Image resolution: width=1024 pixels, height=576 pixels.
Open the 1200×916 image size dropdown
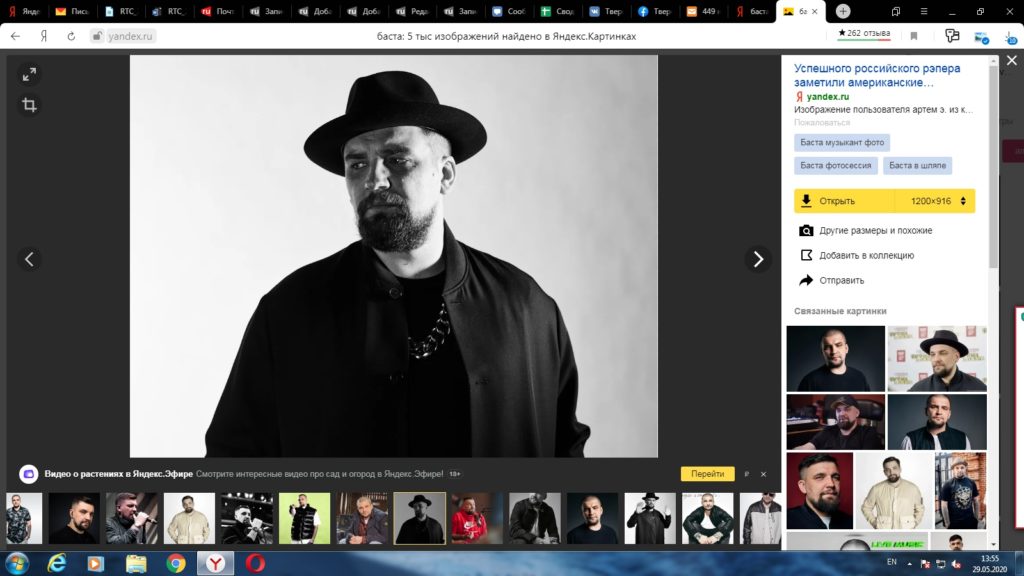(937, 201)
